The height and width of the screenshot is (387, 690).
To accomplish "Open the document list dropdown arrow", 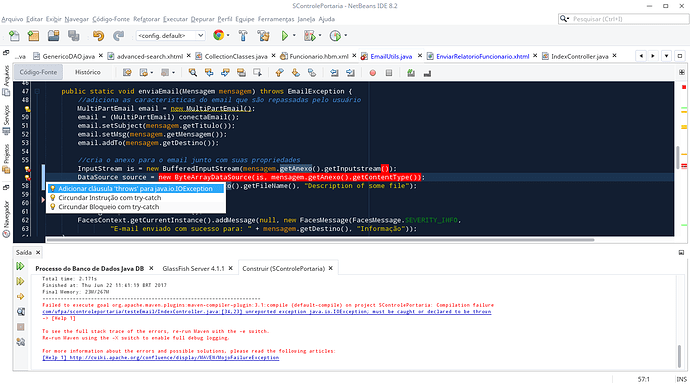I will pyautogui.click(x=667, y=56).
